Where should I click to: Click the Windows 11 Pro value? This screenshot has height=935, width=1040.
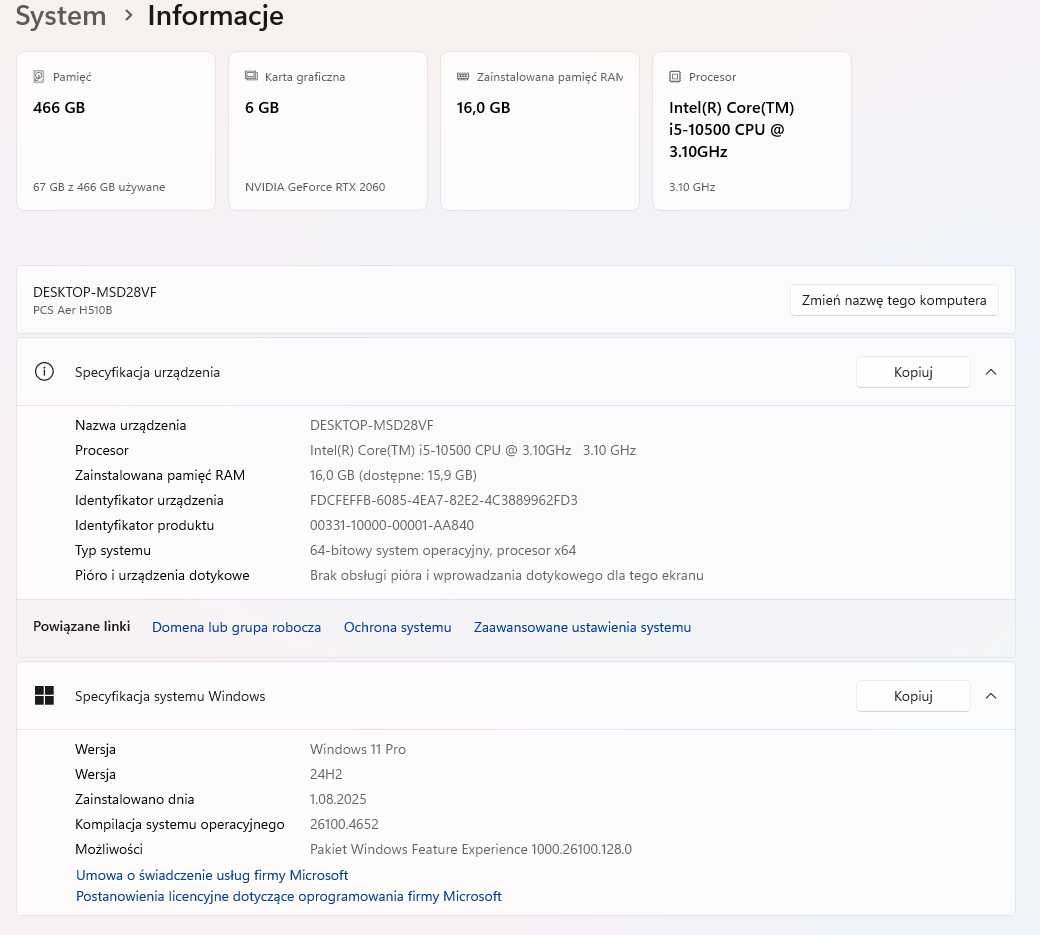click(x=358, y=749)
